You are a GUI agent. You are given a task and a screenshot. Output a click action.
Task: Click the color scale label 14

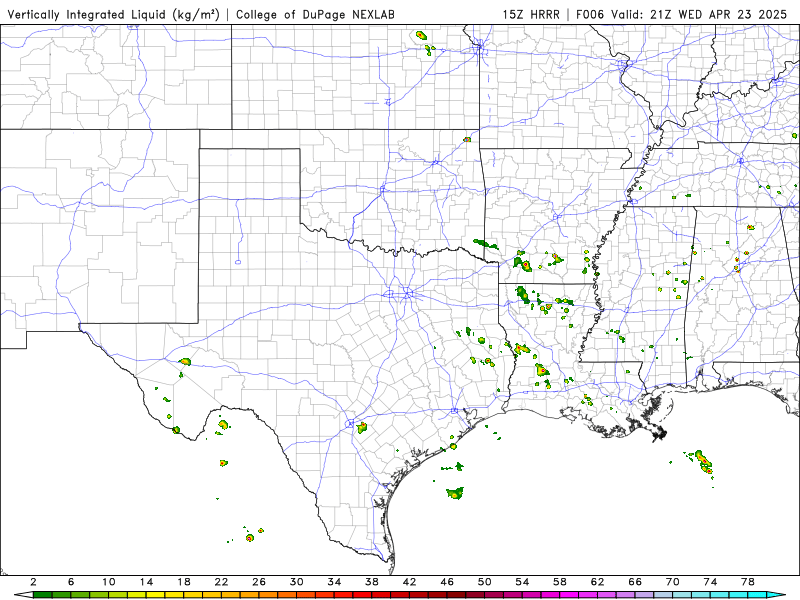tap(146, 582)
